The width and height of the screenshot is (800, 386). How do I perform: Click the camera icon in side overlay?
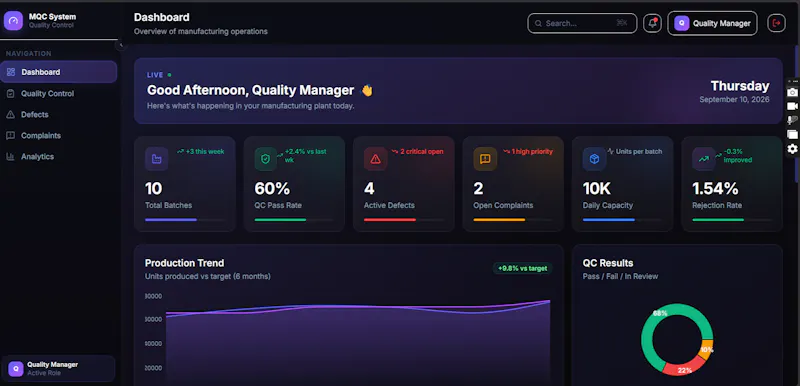point(792,92)
